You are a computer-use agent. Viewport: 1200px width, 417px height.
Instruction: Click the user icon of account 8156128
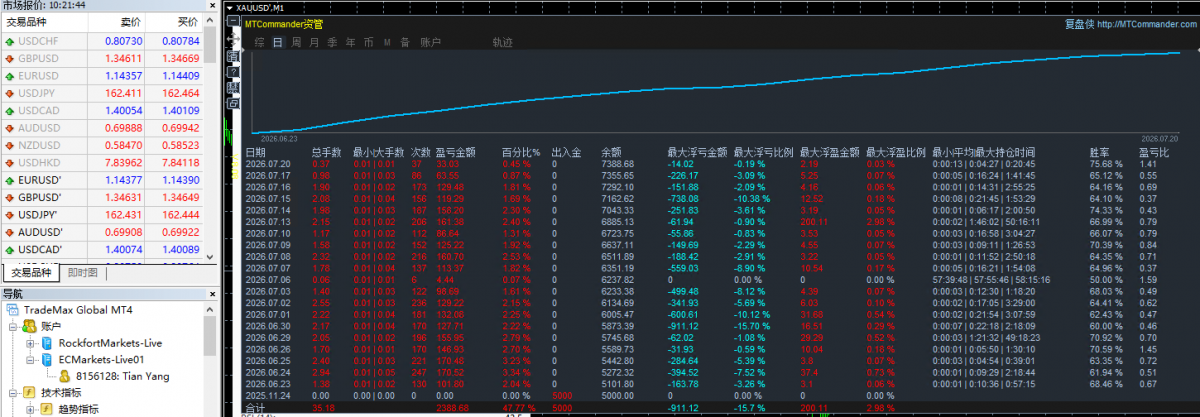(x=65, y=376)
